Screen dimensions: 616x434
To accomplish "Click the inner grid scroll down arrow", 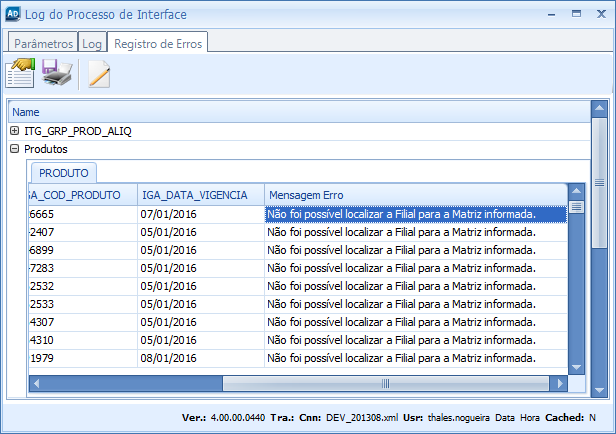I will click(576, 367).
